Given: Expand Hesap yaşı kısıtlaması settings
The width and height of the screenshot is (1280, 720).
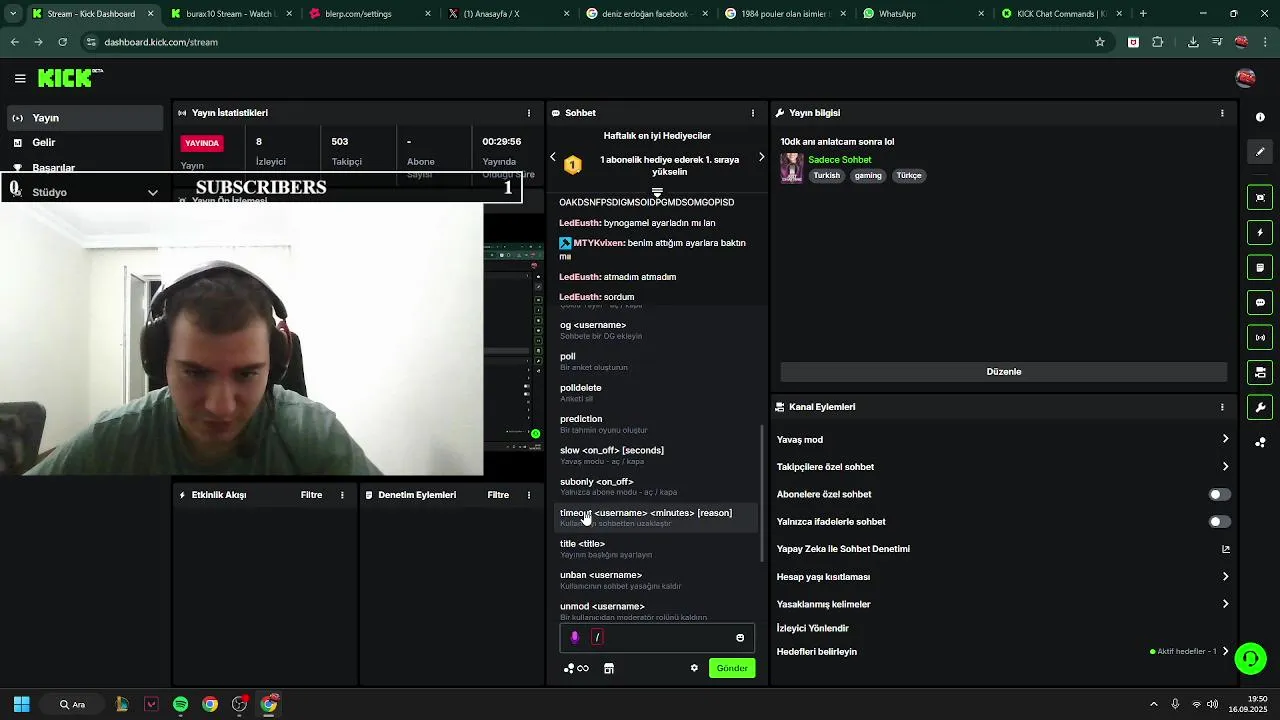Looking at the screenshot, I should 1225,576.
